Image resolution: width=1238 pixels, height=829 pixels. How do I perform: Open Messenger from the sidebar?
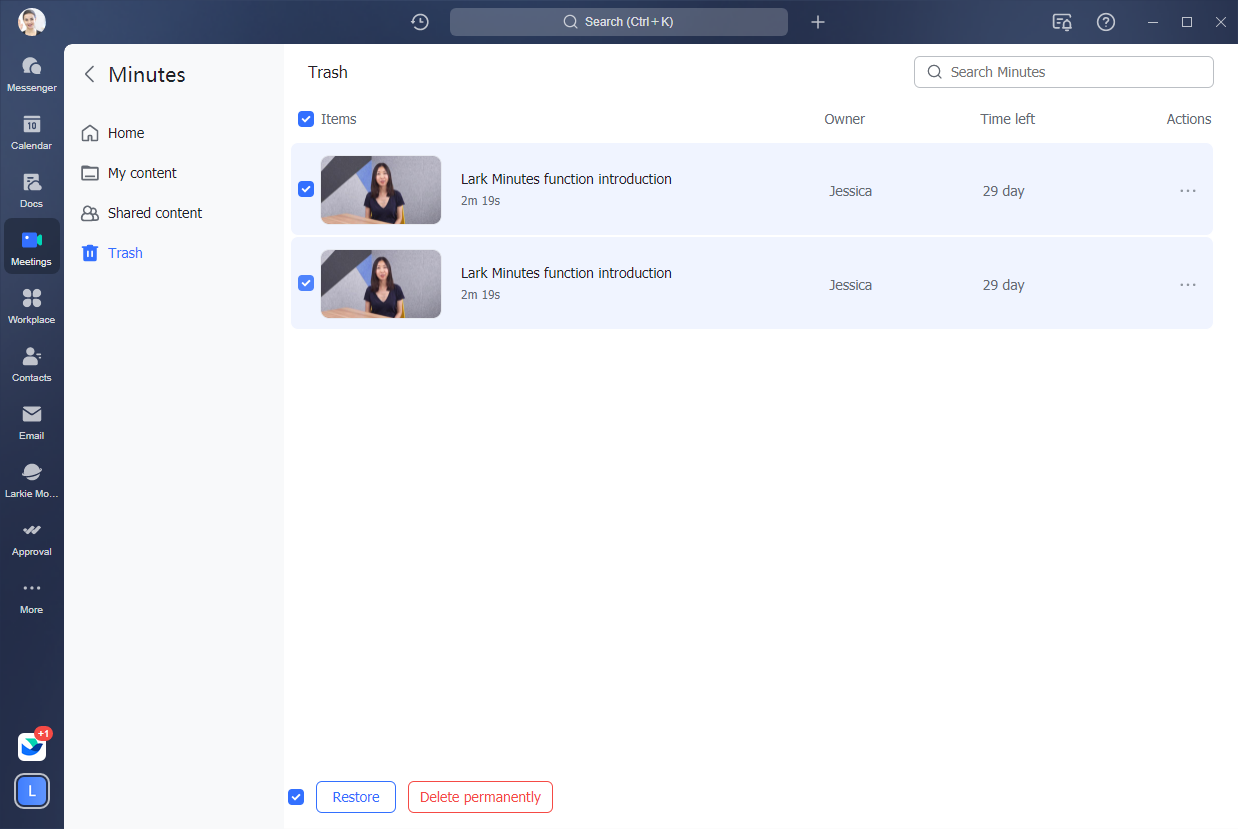point(31,73)
